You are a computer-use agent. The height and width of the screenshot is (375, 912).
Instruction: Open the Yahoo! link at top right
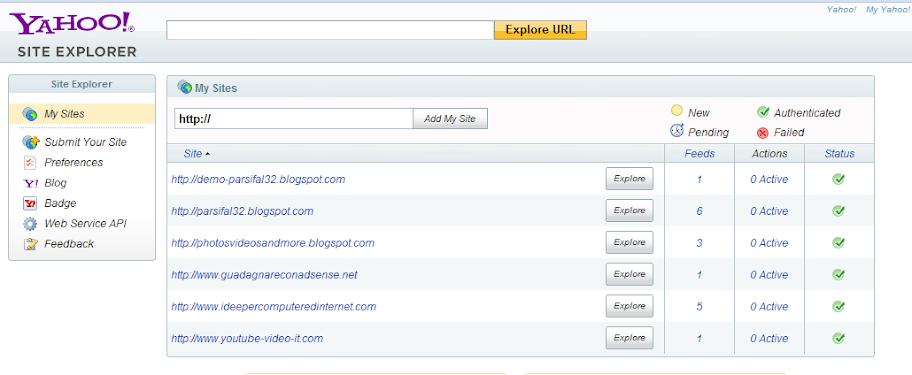point(841,10)
